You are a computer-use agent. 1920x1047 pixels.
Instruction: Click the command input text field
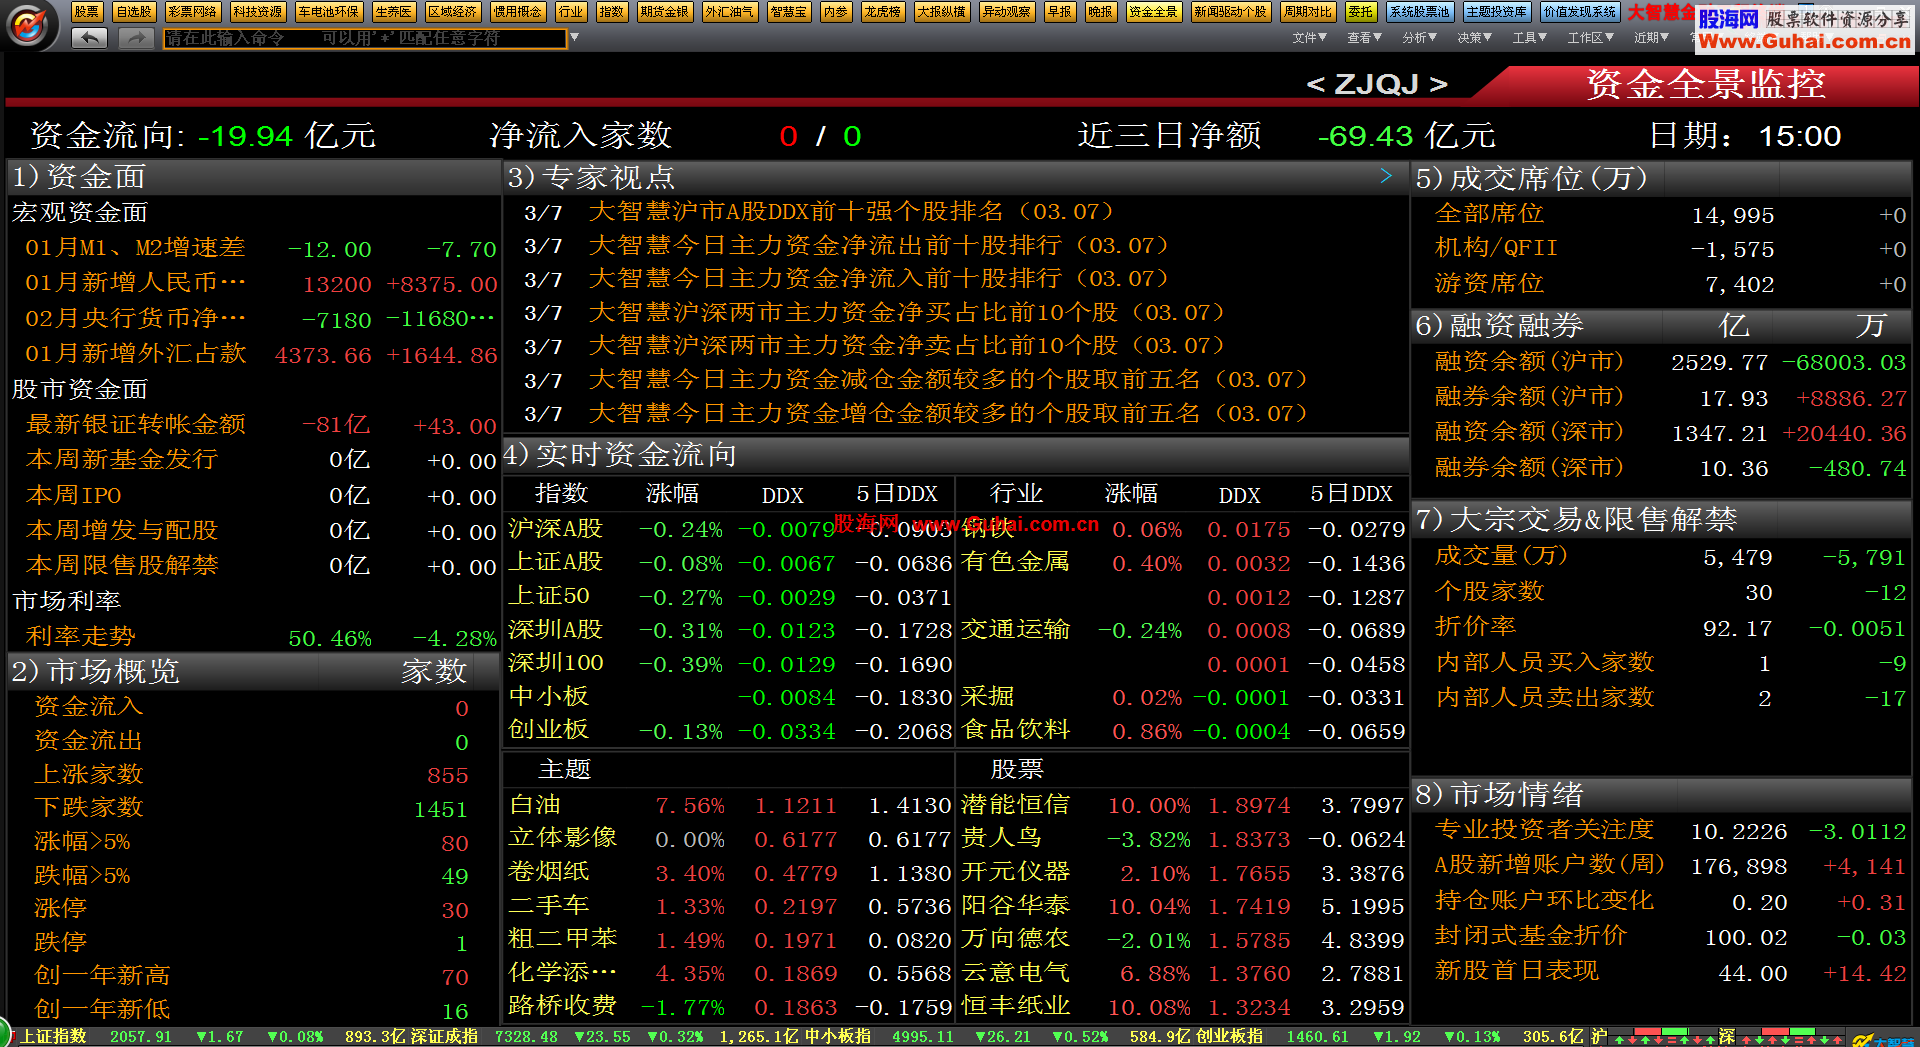point(364,38)
